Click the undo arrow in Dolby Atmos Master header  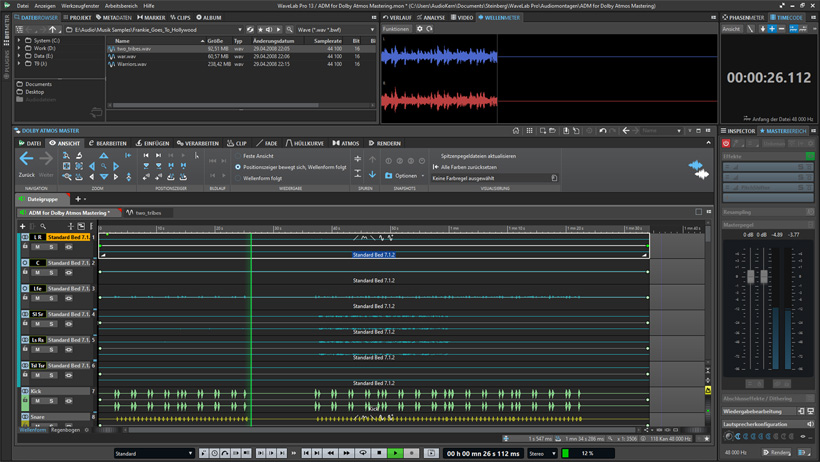pyautogui.click(x=602, y=131)
